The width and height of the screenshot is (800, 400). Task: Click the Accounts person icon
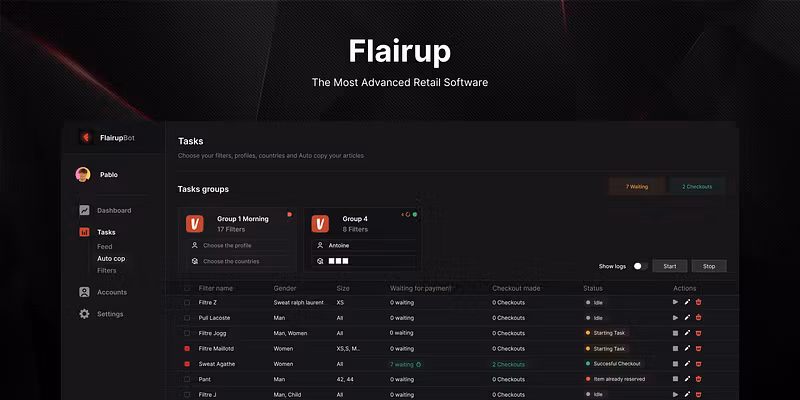(84, 292)
